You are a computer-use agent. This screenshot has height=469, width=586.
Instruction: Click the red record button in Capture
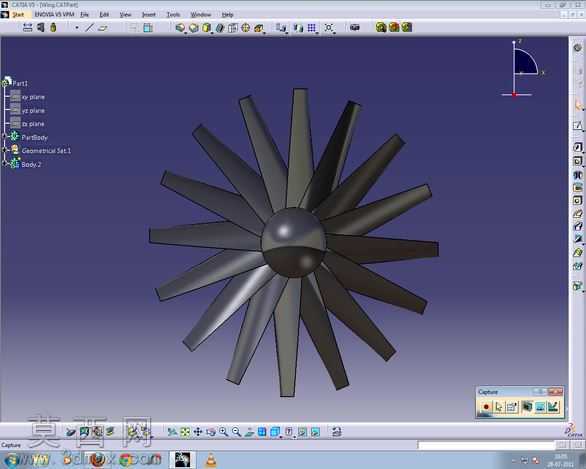(x=486, y=407)
